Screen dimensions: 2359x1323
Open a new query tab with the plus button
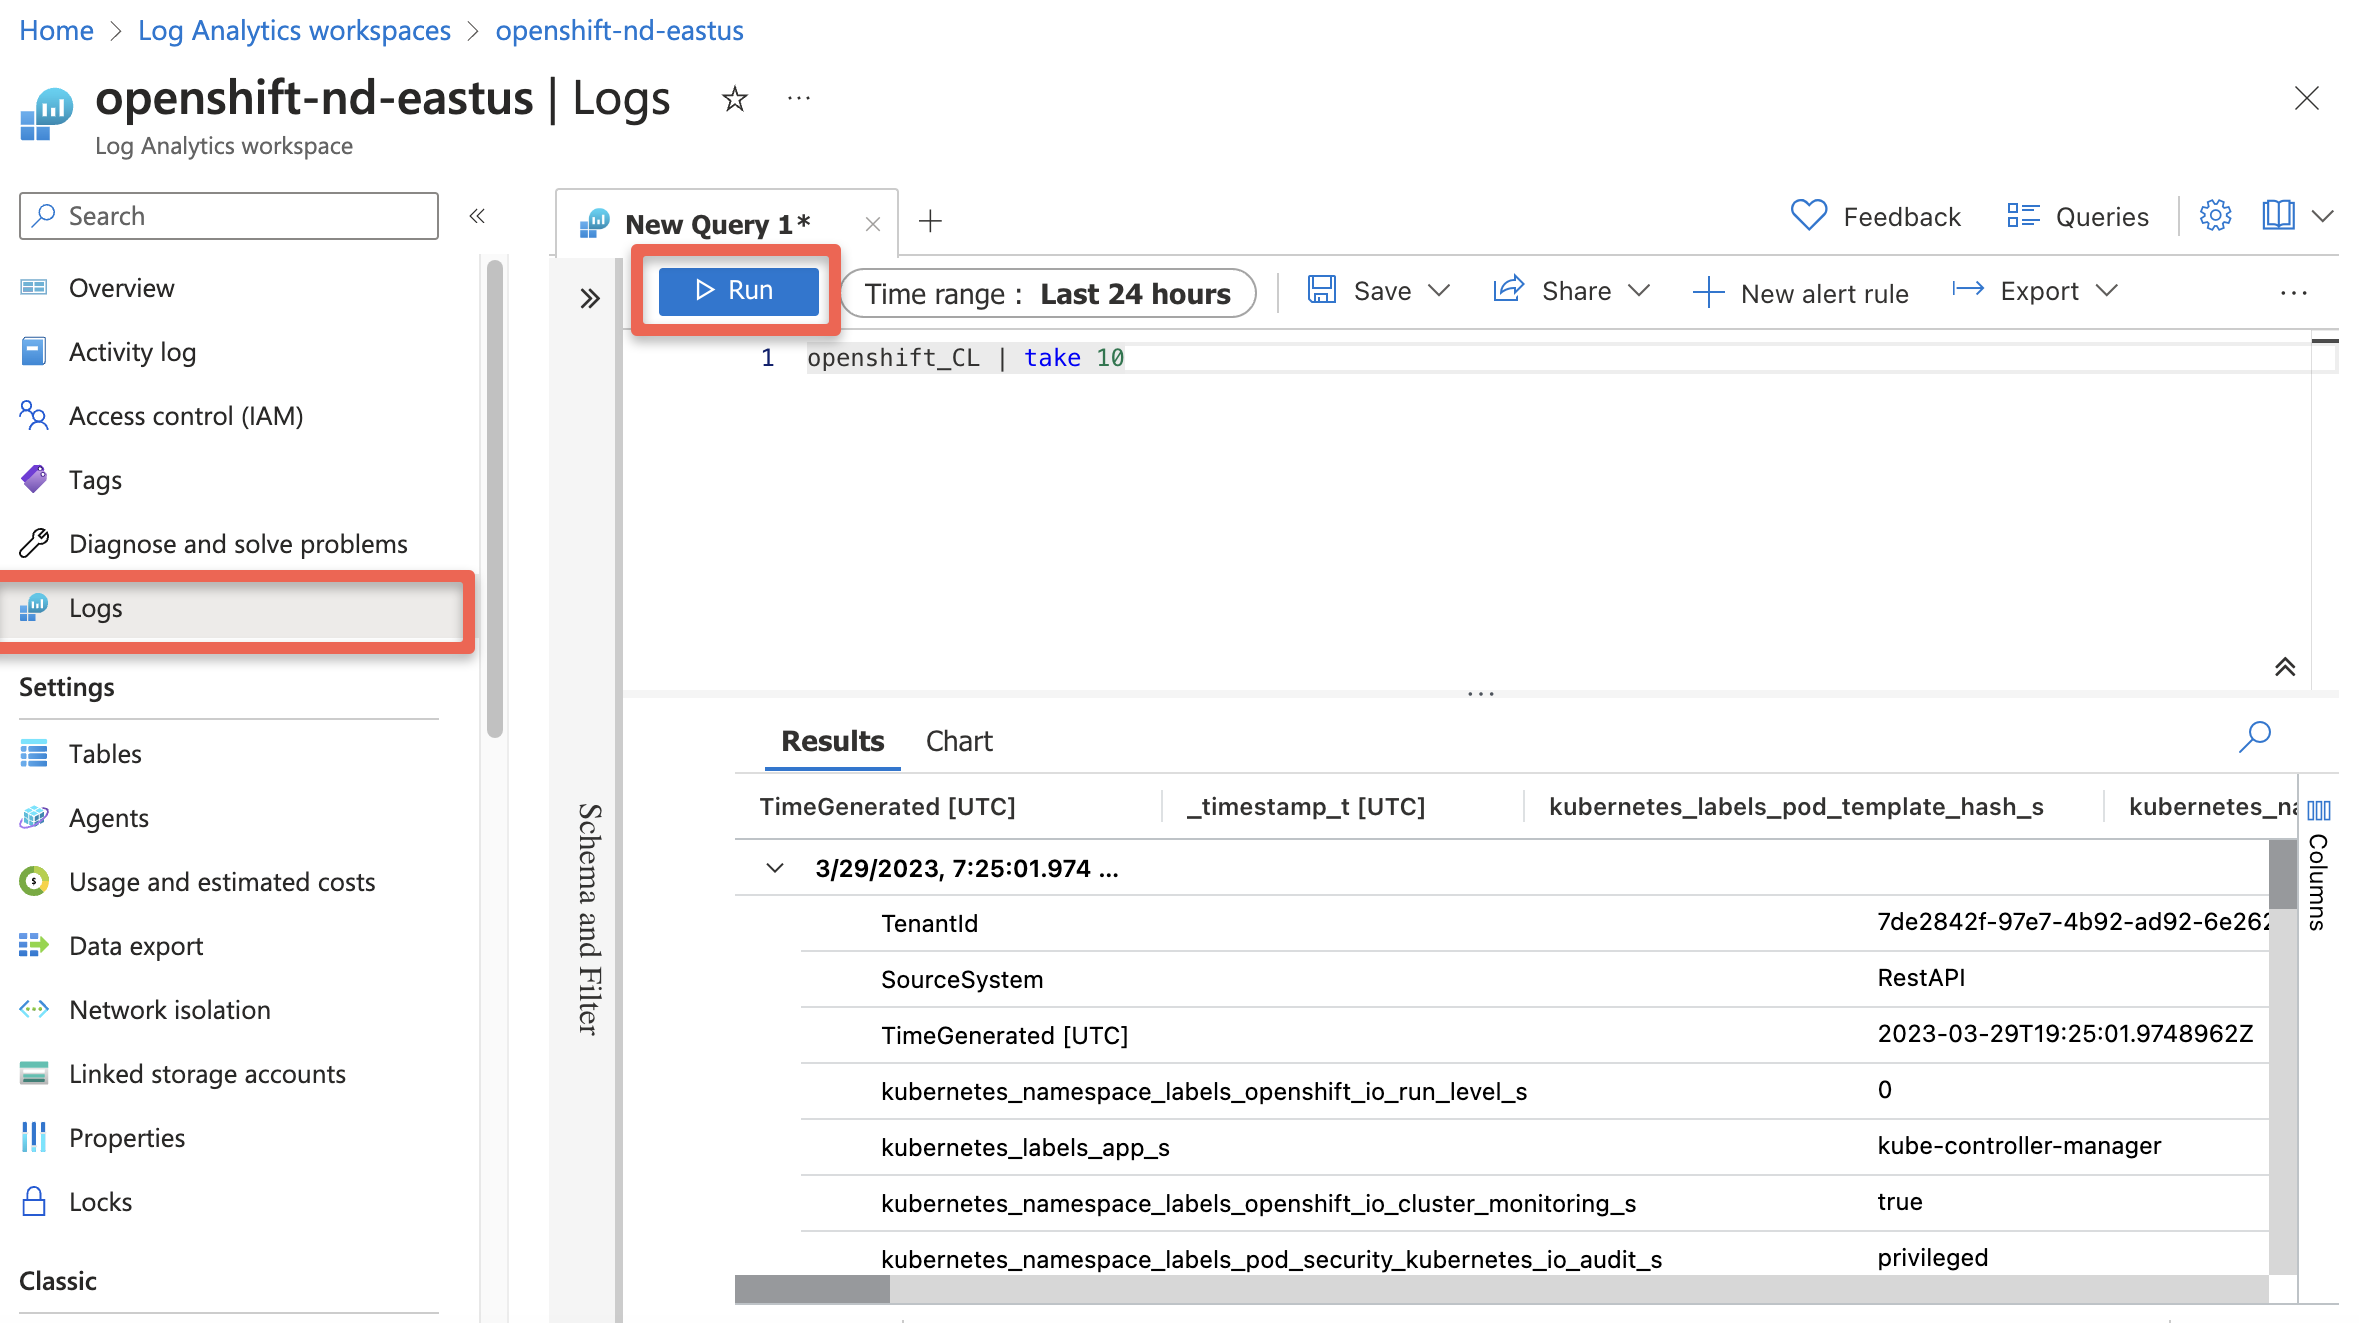[x=931, y=221]
